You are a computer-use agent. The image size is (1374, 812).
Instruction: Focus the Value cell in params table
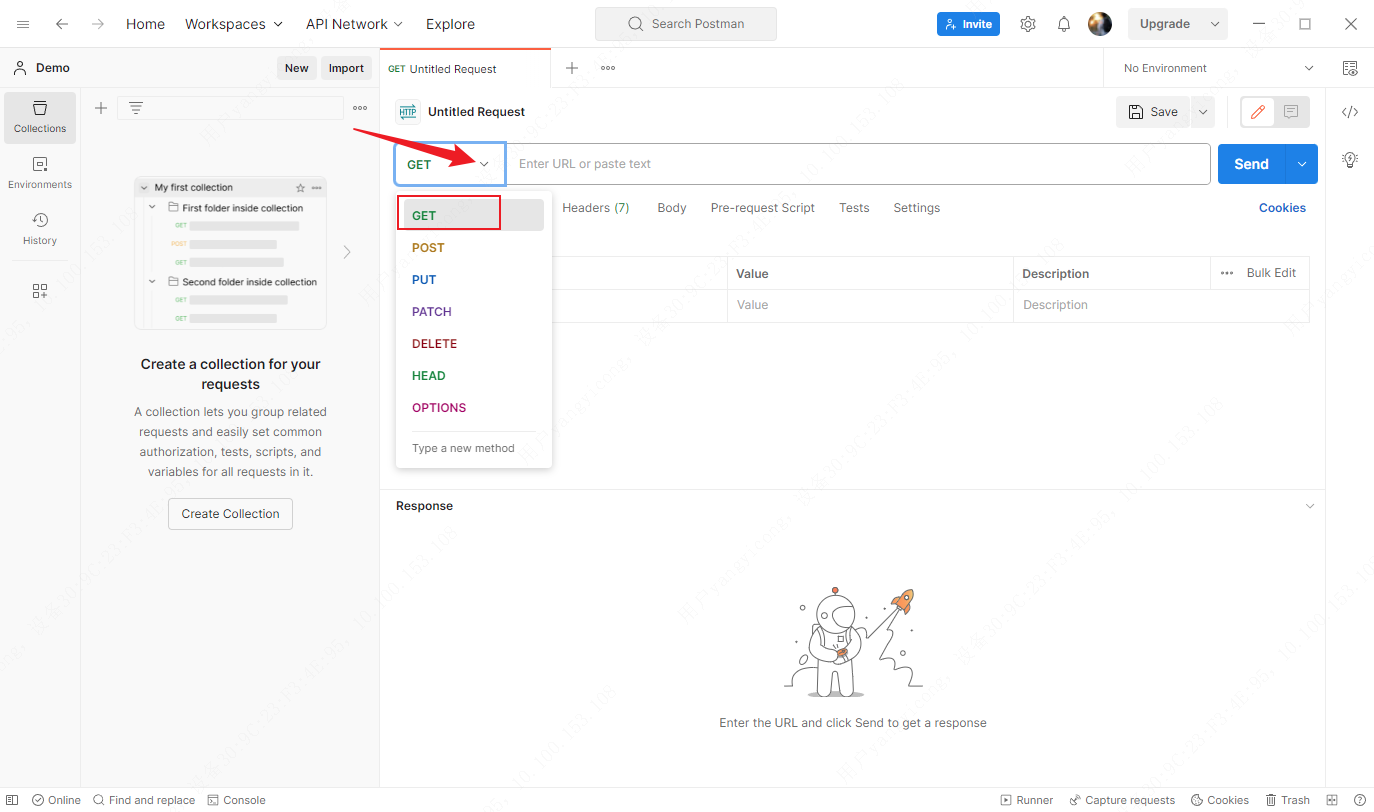870,305
